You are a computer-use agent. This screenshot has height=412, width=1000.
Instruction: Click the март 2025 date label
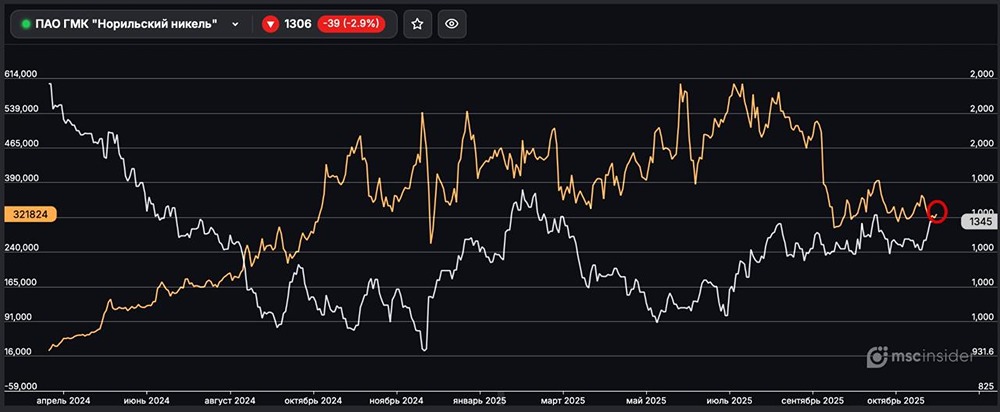tap(562, 401)
